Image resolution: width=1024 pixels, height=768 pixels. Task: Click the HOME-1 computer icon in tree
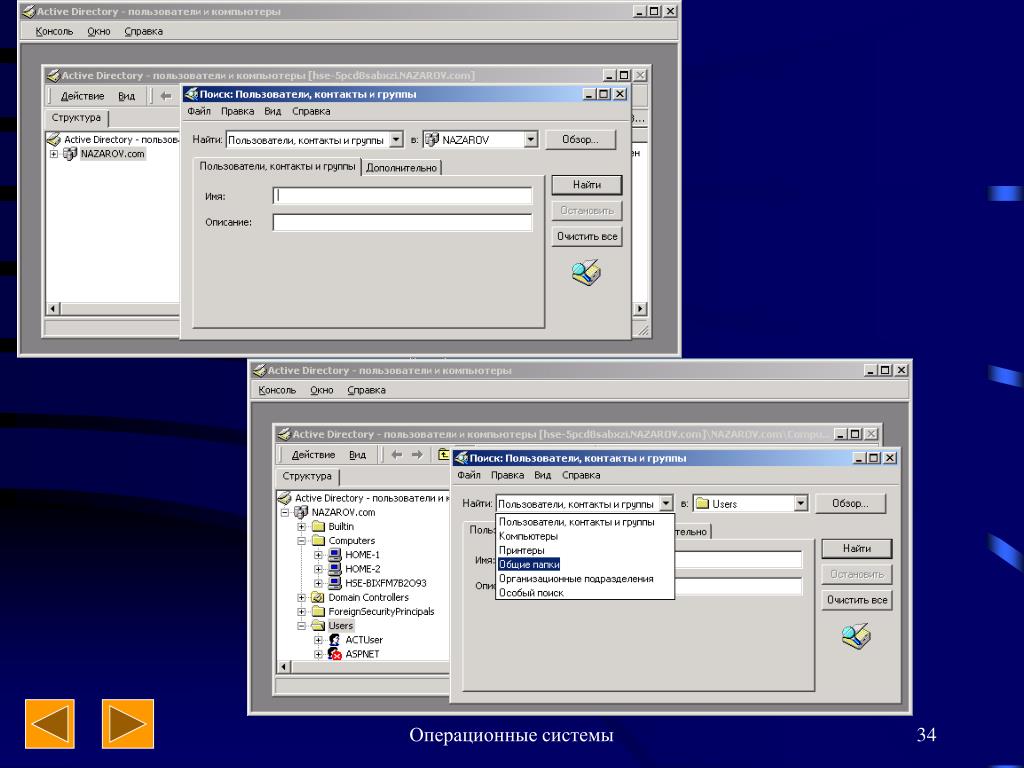pyautogui.click(x=335, y=554)
